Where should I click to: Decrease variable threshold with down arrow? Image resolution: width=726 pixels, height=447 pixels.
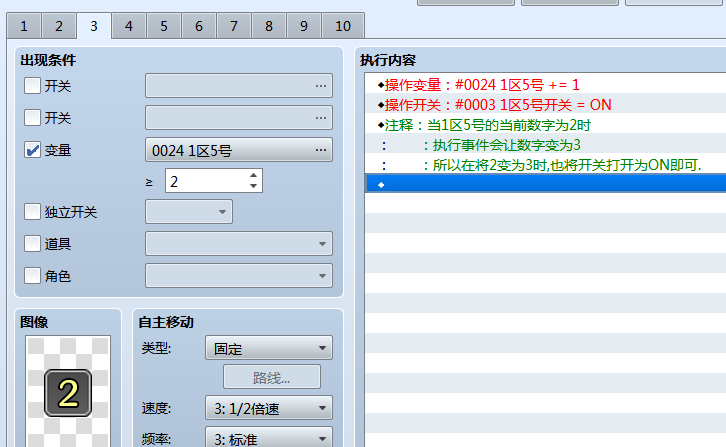tap(253, 186)
